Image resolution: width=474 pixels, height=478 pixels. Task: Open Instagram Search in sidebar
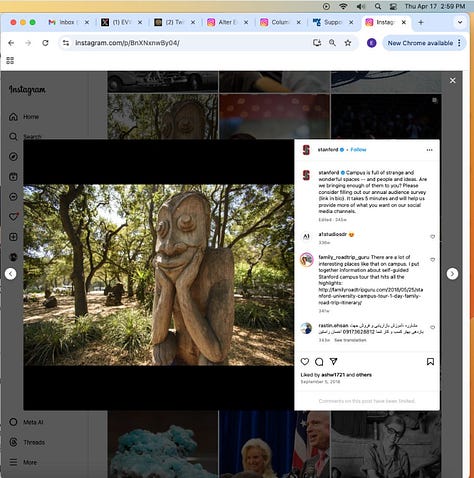click(25, 136)
